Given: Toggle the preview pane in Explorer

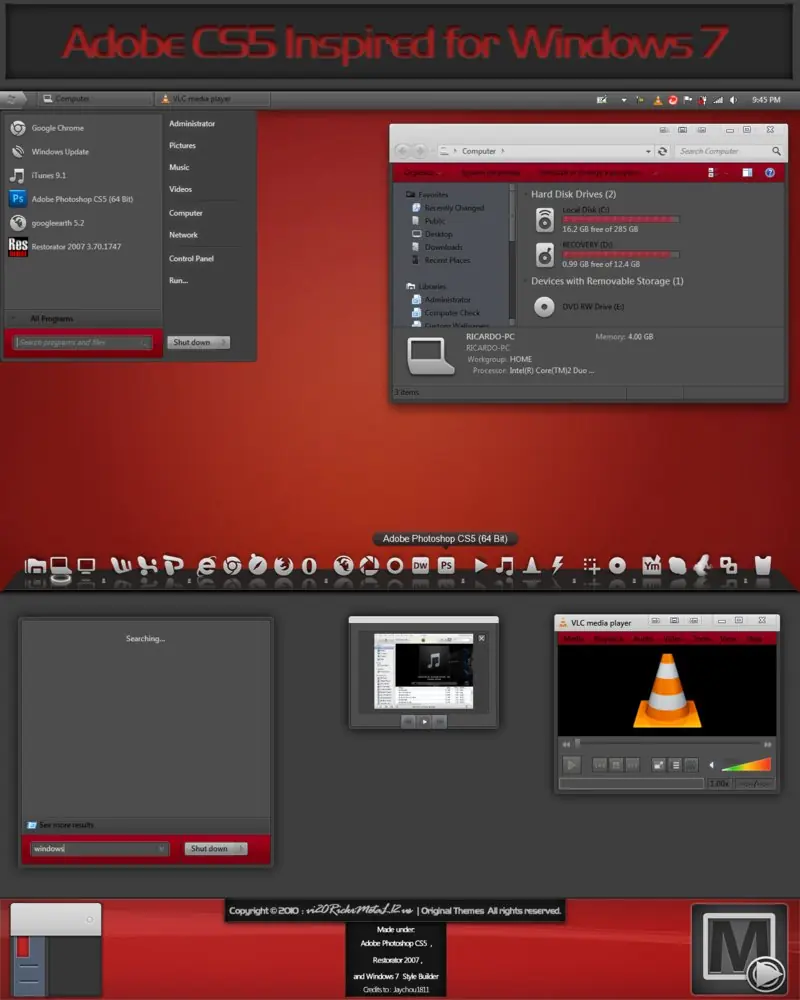Looking at the screenshot, I should tap(746, 173).
